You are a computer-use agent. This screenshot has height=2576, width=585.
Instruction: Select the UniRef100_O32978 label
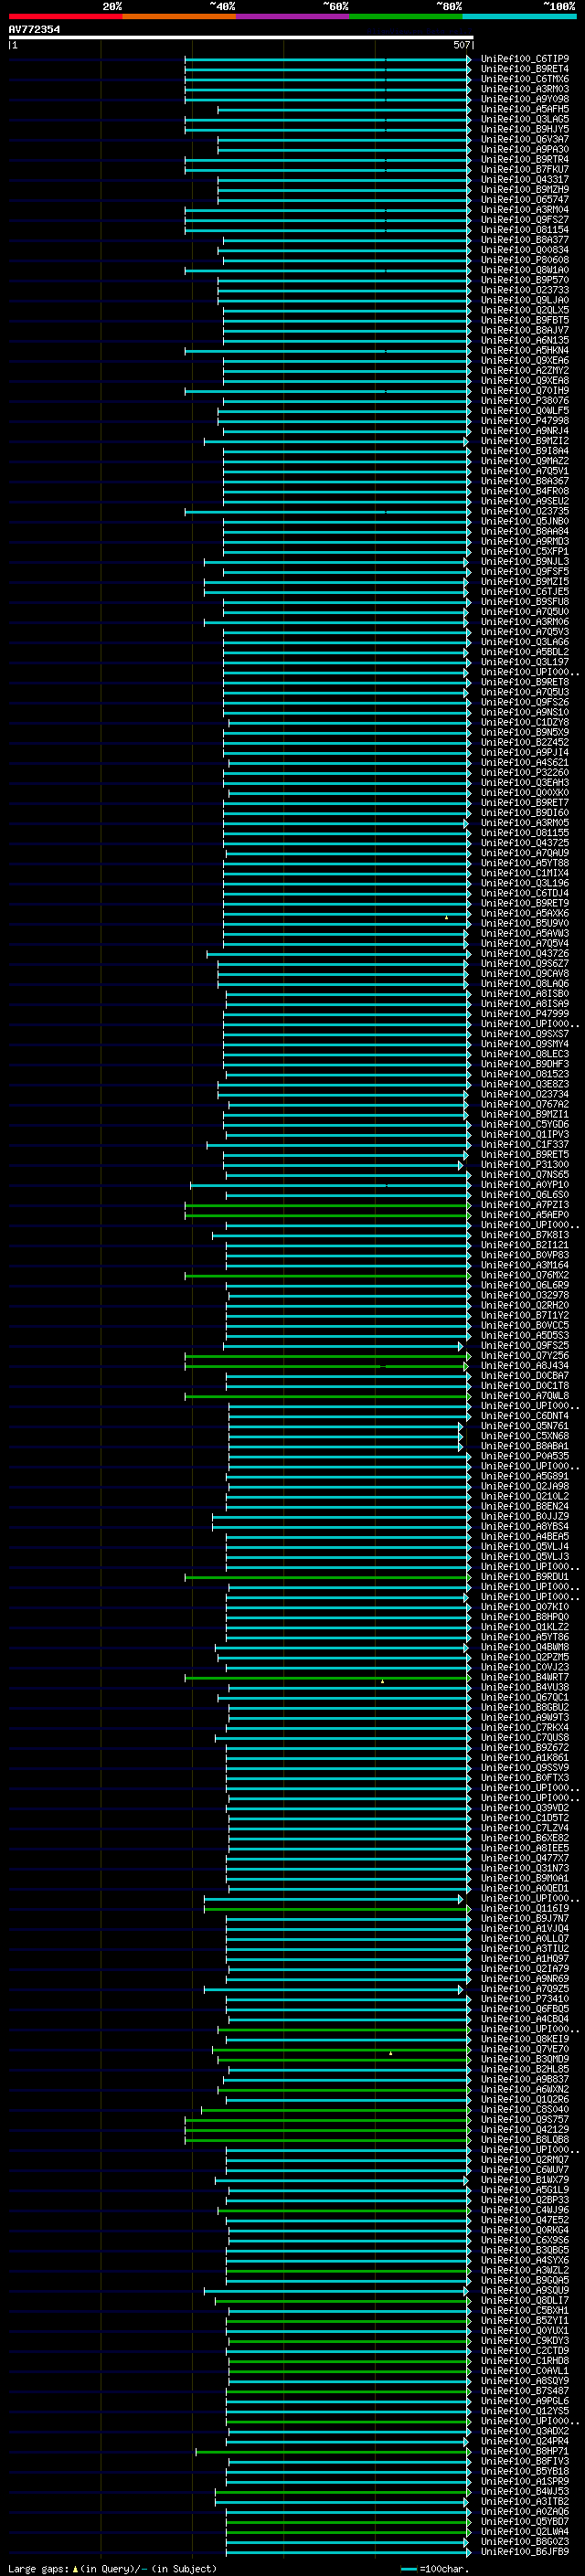[x=524, y=1295]
